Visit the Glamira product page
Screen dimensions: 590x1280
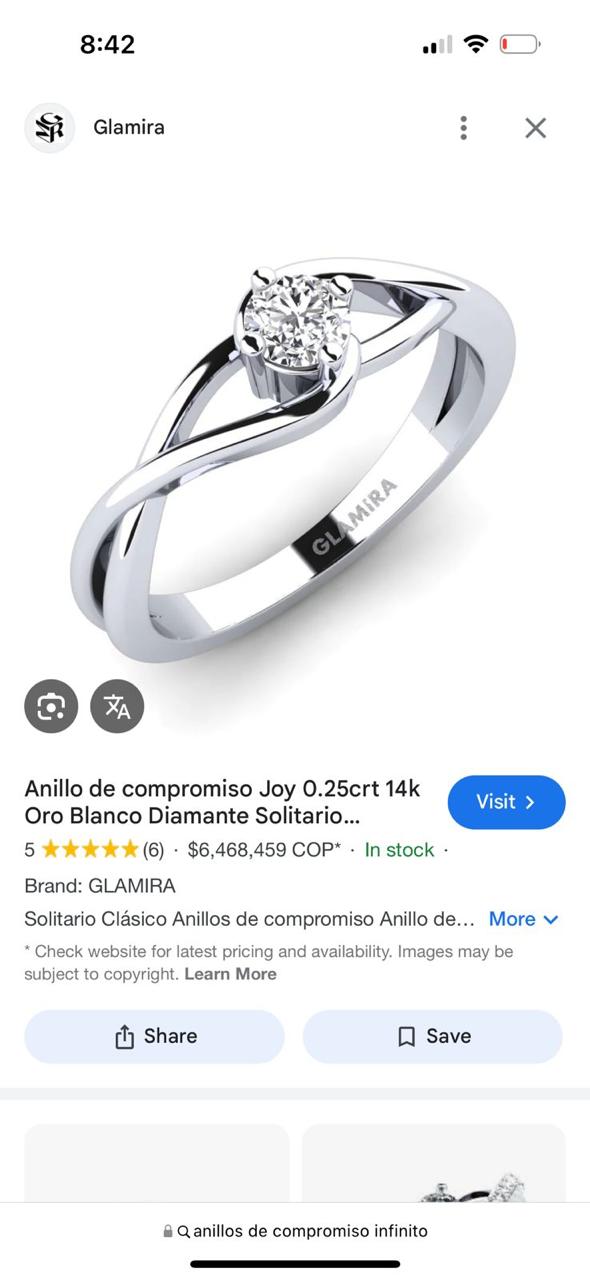(506, 802)
